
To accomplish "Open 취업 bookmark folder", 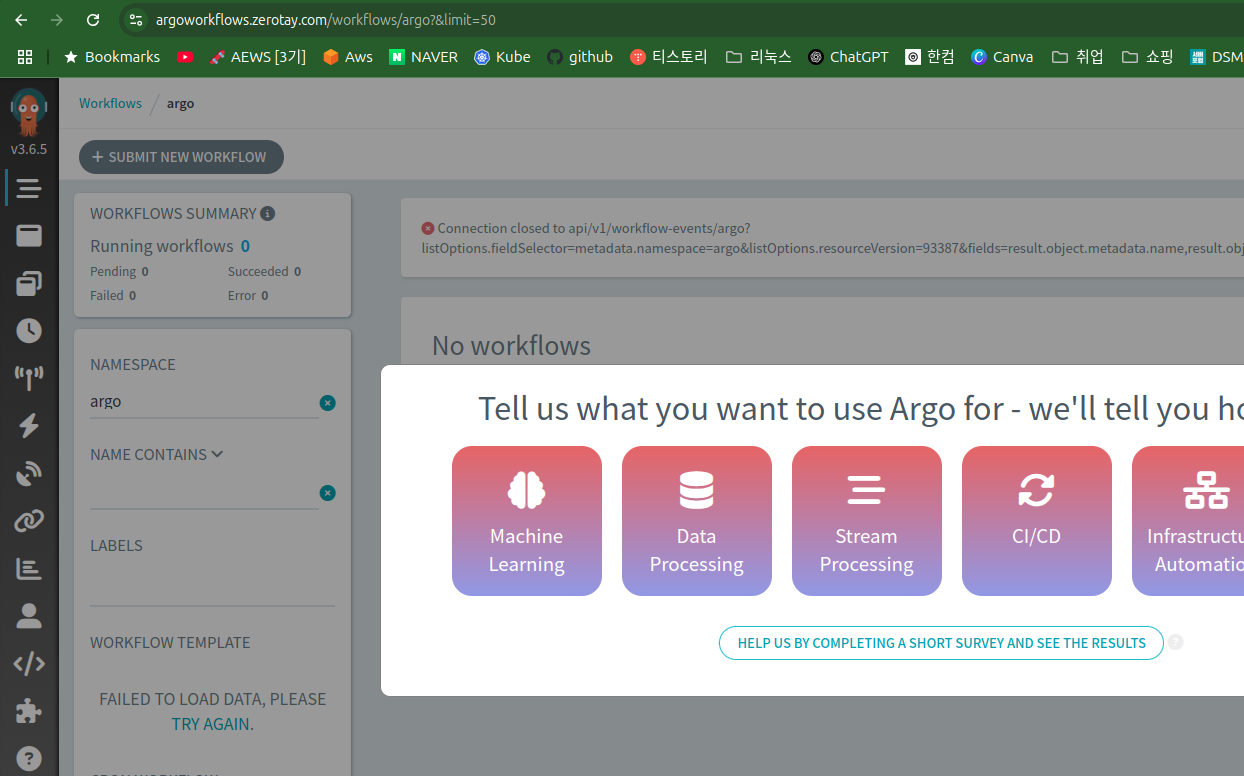I will point(1078,57).
